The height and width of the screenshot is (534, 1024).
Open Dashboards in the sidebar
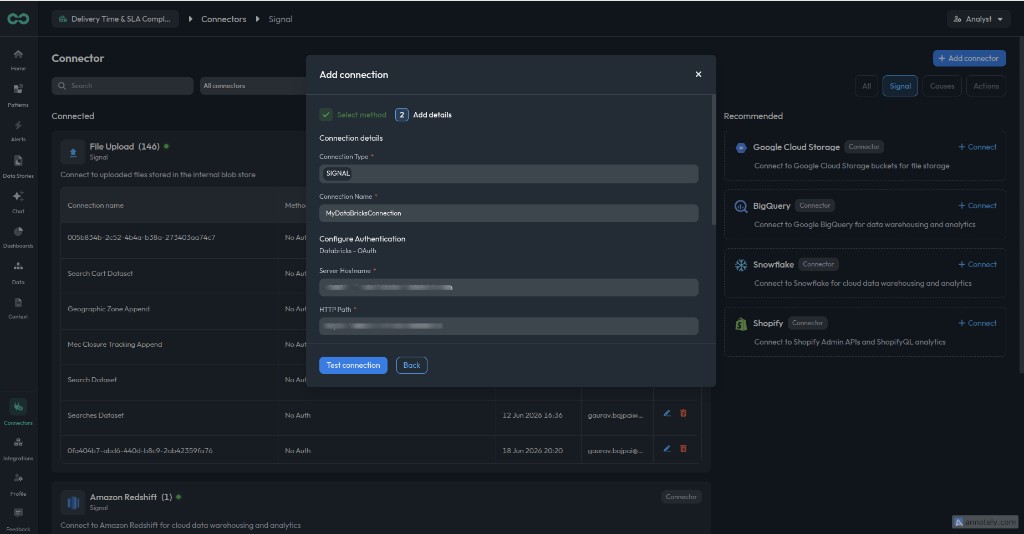click(x=18, y=236)
